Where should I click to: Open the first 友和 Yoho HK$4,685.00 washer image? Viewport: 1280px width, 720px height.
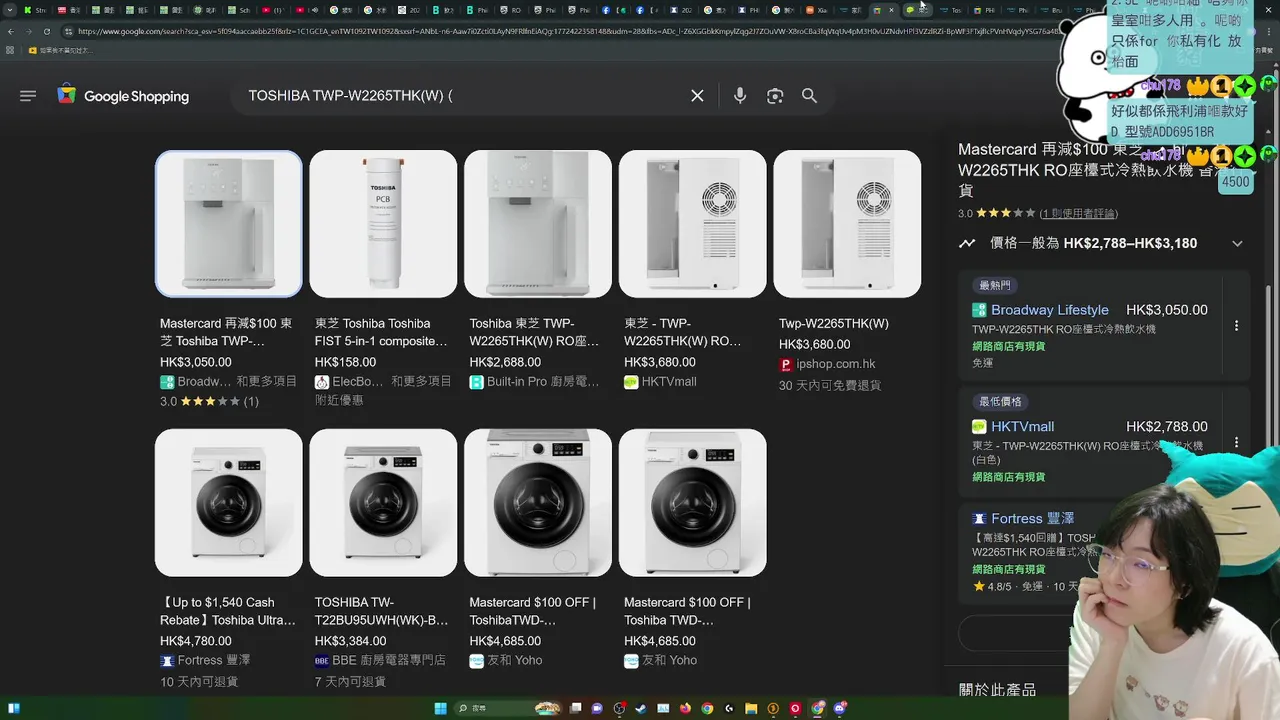point(538,503)
